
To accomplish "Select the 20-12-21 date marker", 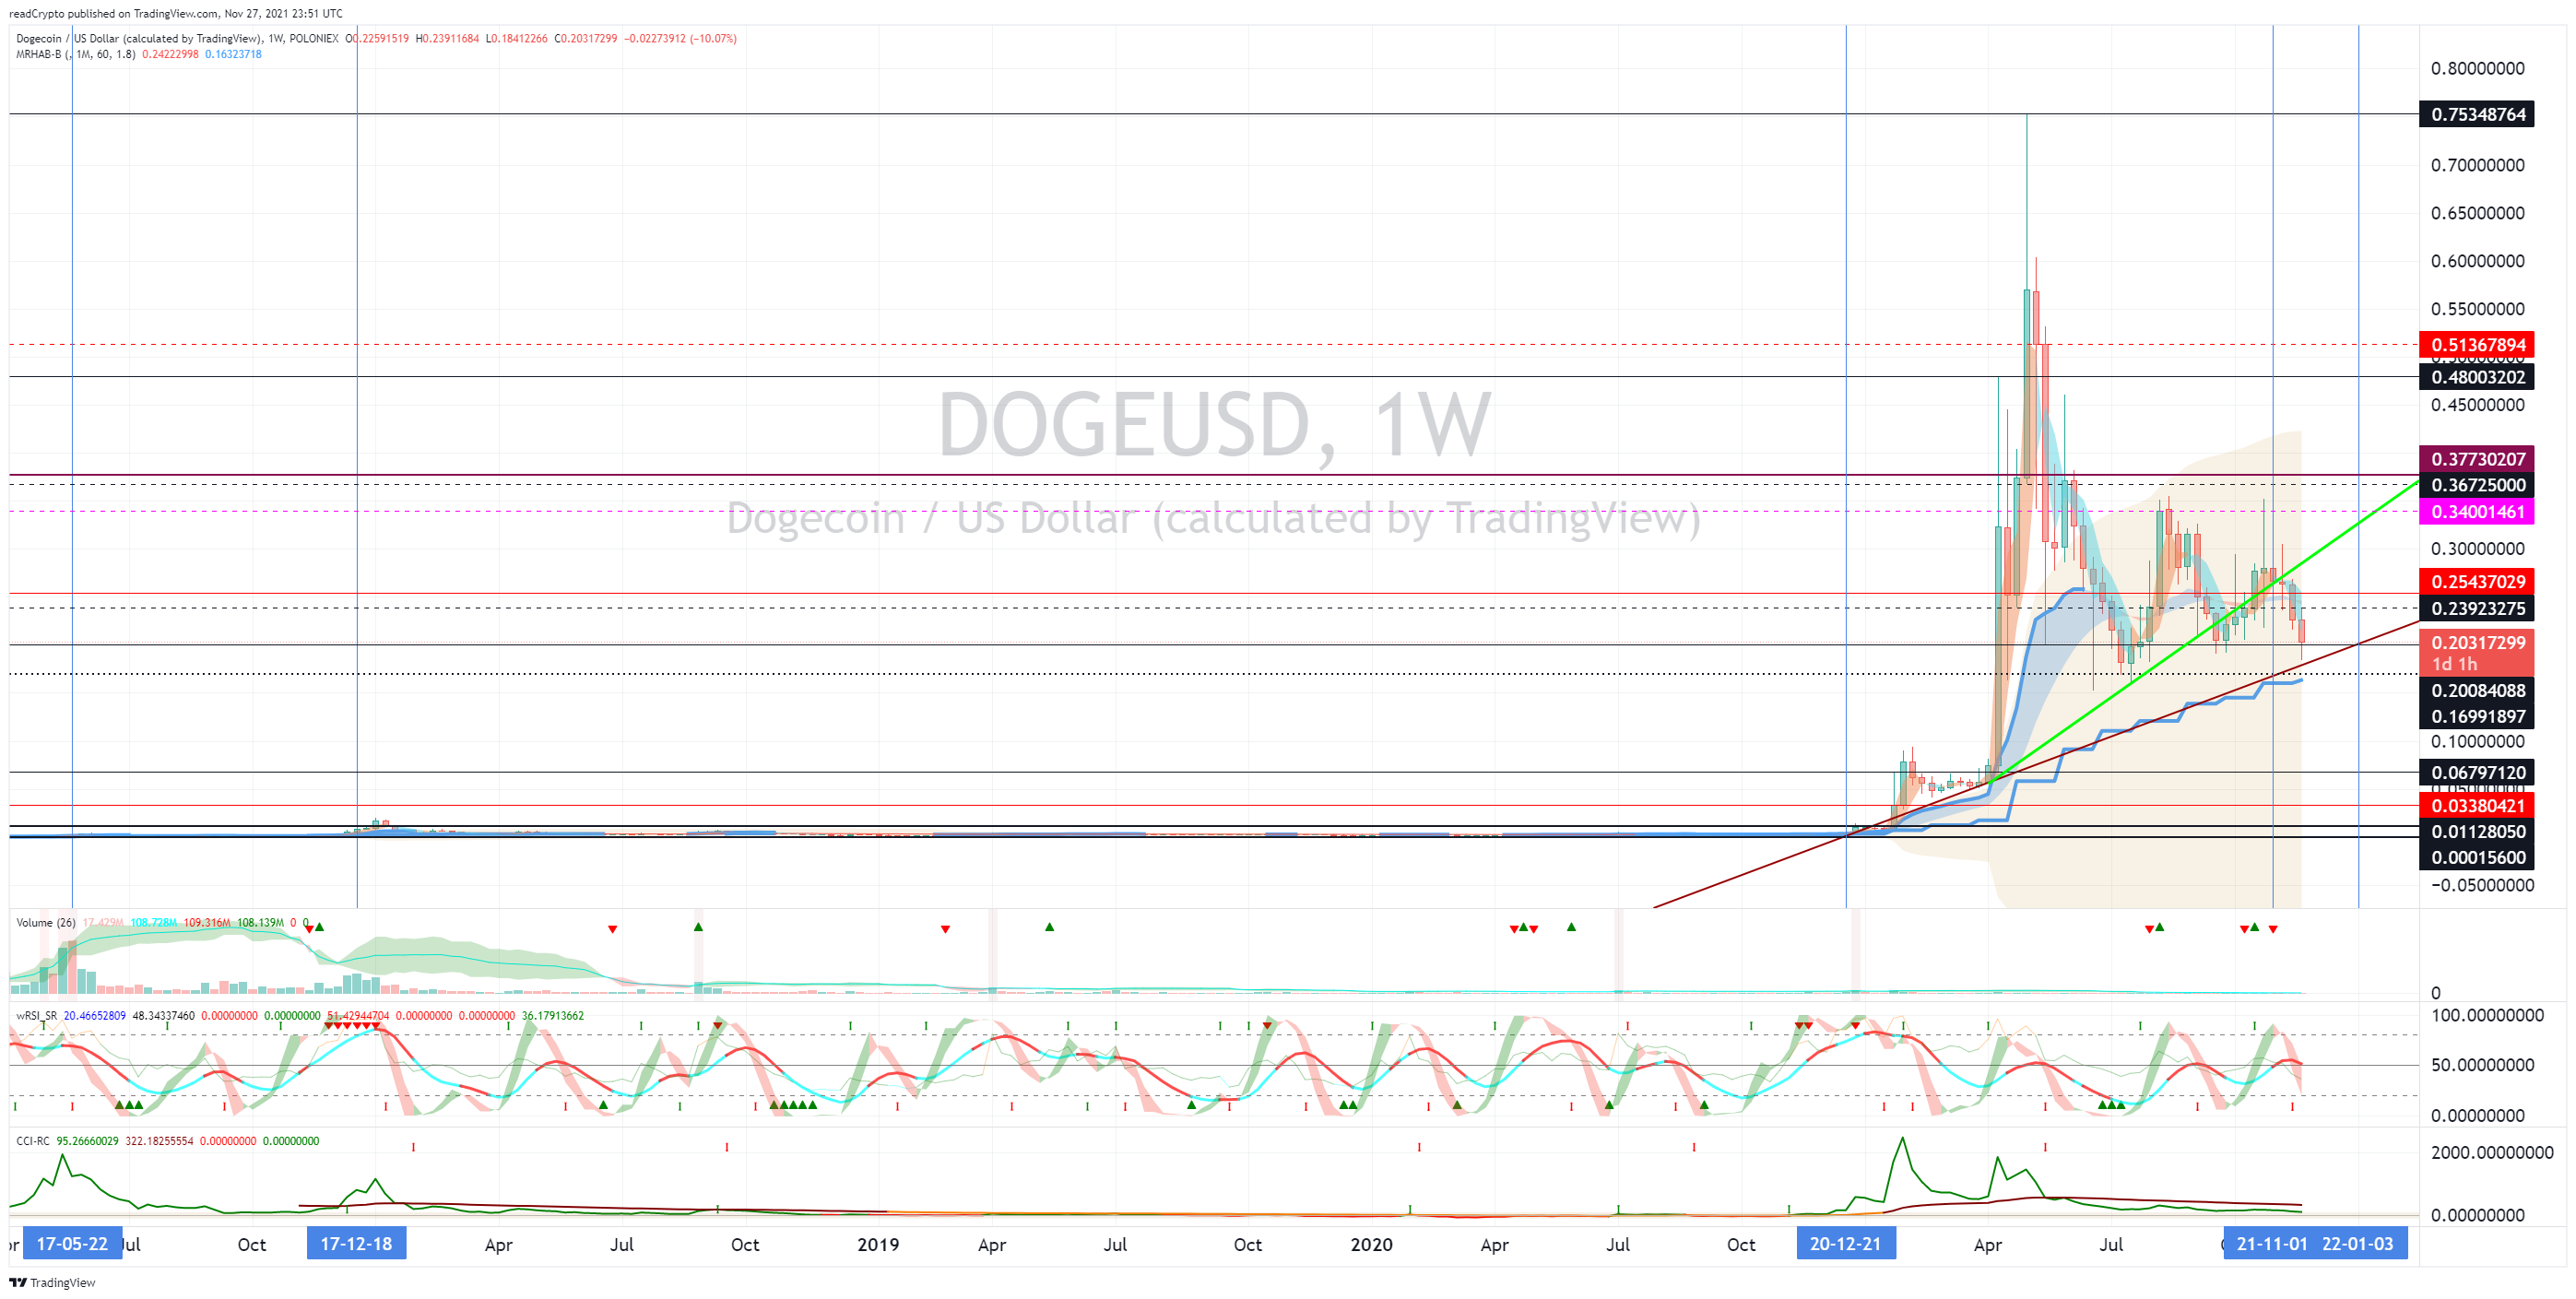I will click(1846, 1244).
